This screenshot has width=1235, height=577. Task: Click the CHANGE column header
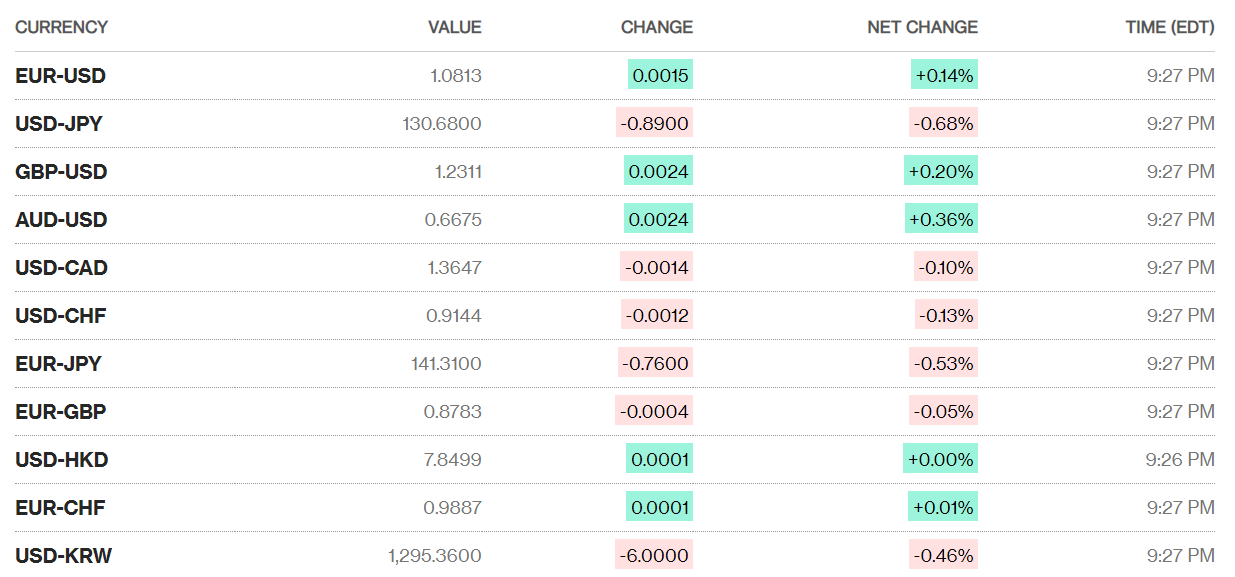[x=656, y=27]
